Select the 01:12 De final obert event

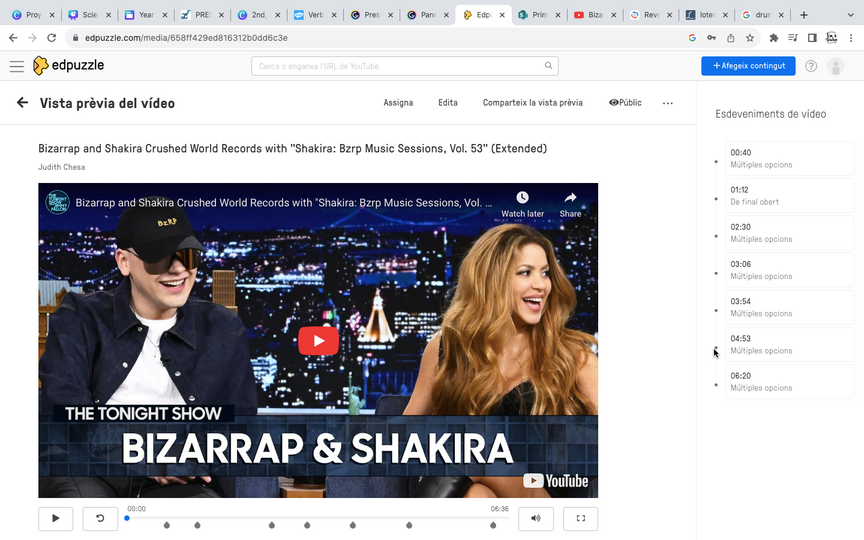[x=789, y=196]
